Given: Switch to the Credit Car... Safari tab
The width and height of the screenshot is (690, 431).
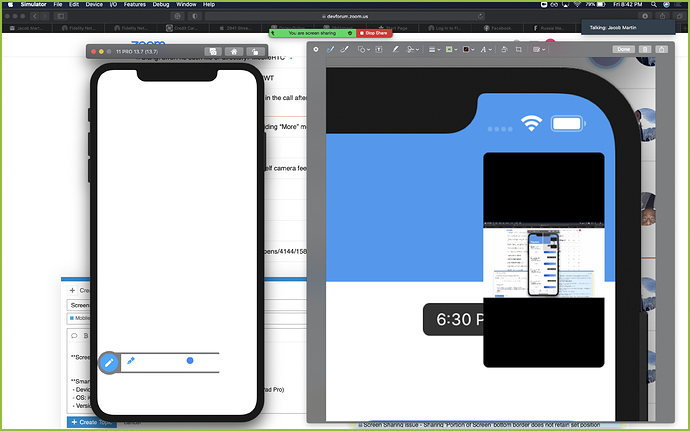Looking at the screenshot, I should point(182,28).
